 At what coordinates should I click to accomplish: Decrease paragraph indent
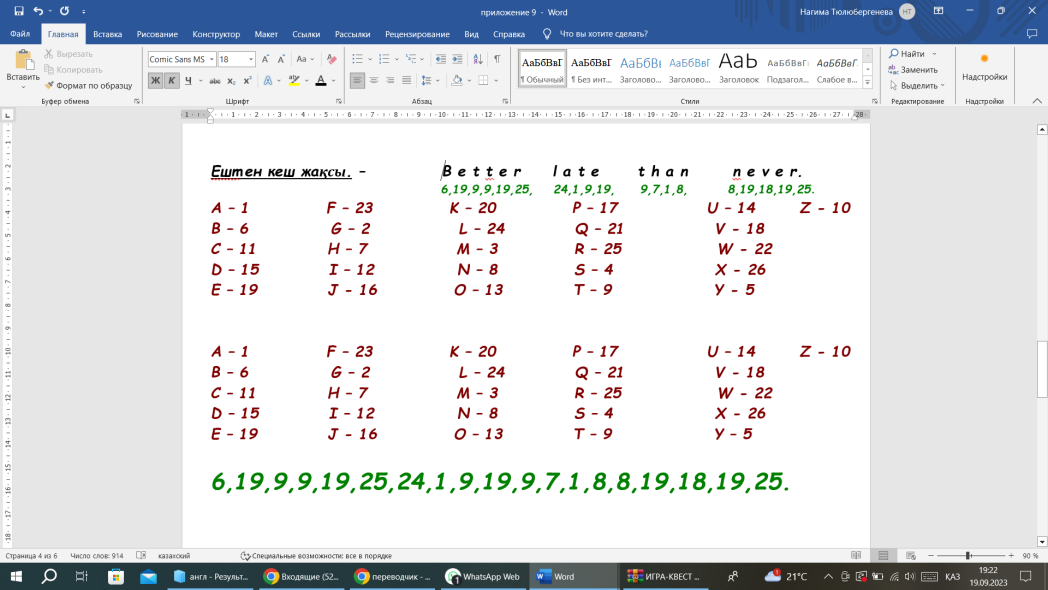(x=440, y=59)
